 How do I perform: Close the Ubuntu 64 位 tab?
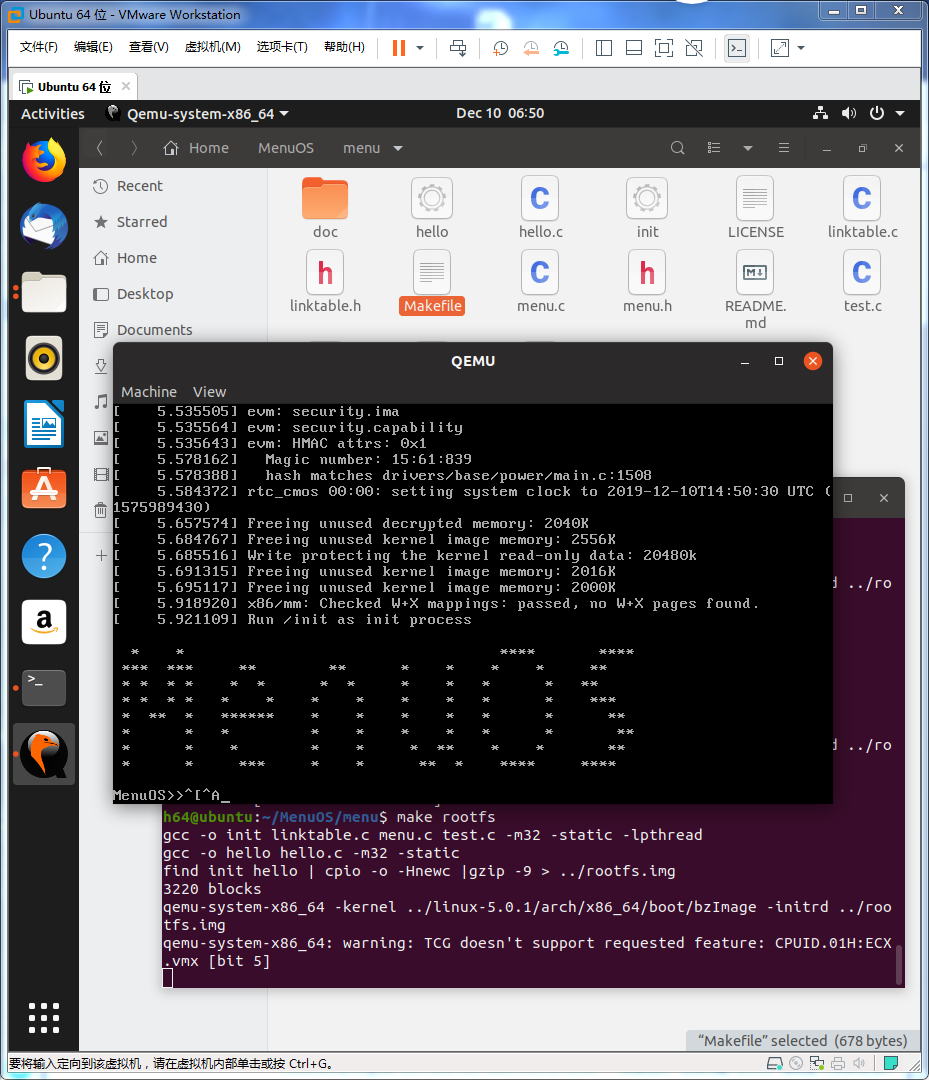coord(126,86)
